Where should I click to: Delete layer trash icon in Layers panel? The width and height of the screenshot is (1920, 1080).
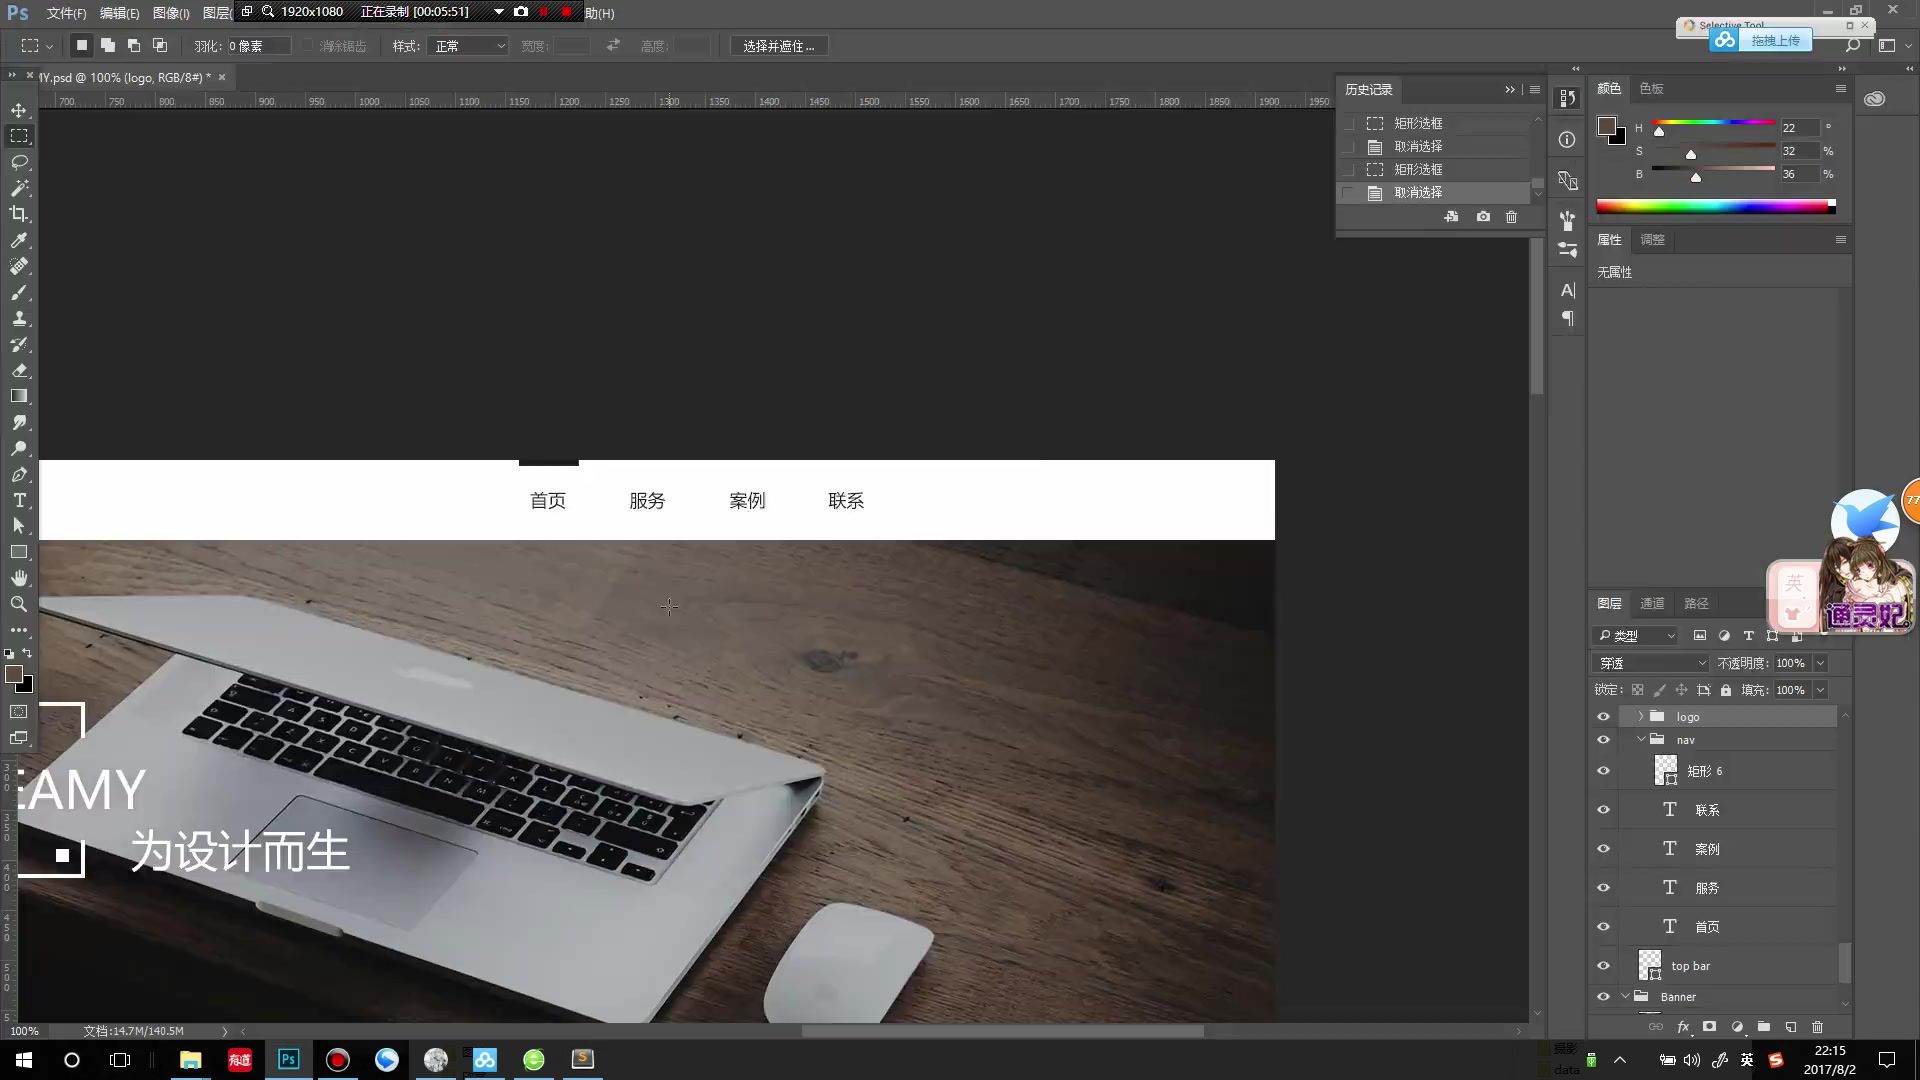(x=1818, y=1027)
